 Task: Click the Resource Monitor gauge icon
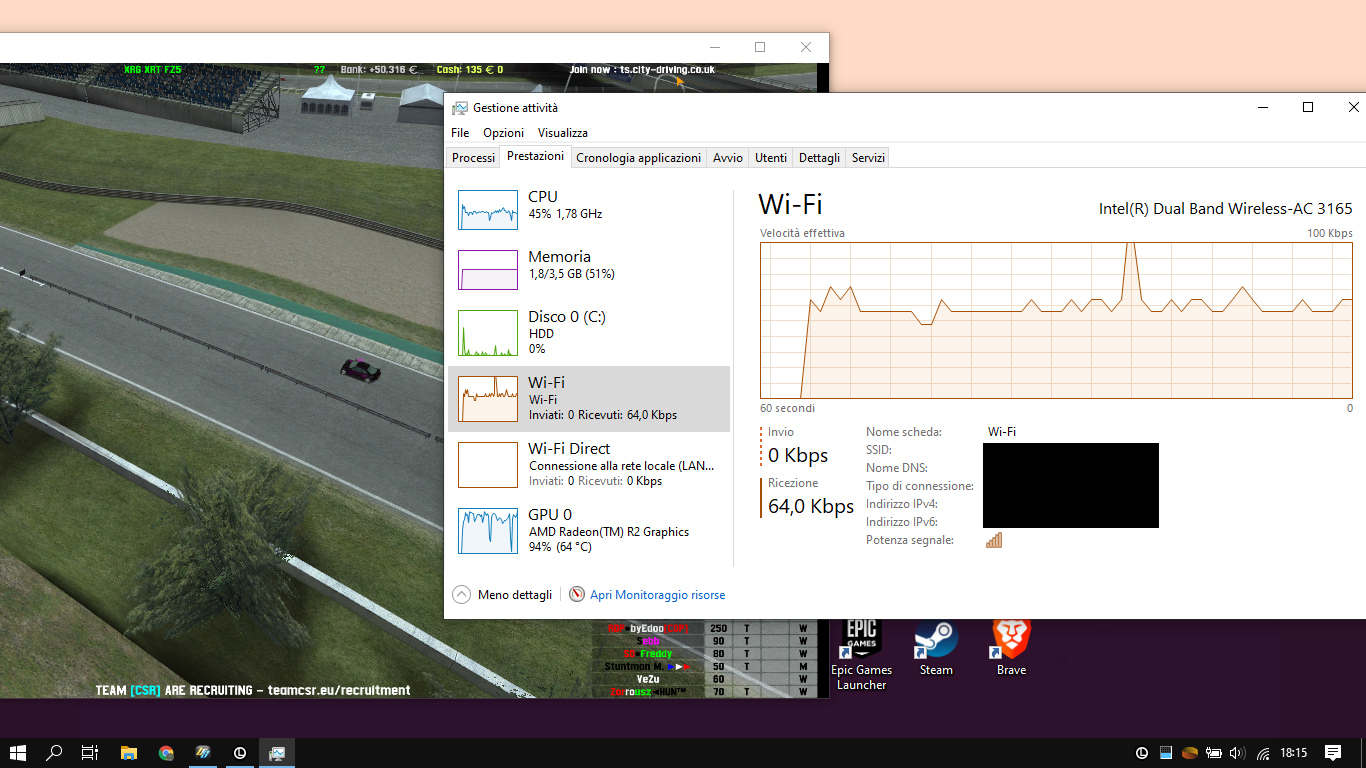[577, 594]
